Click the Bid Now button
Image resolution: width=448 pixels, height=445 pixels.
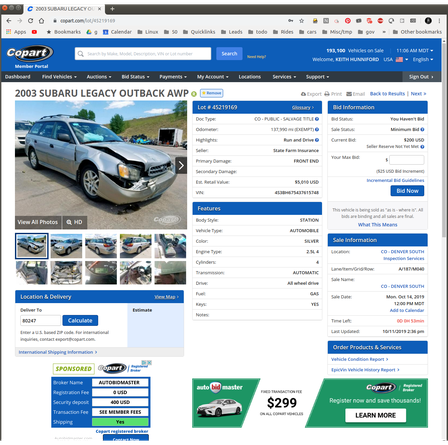(407, 191)
